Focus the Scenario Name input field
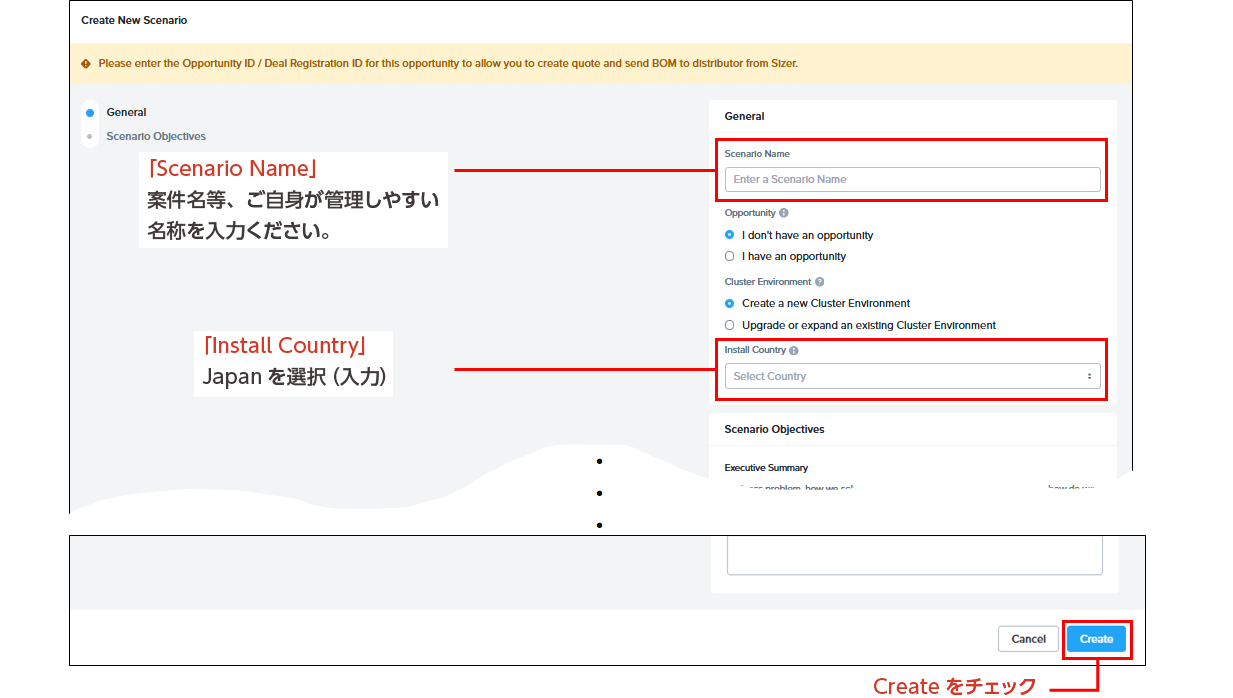Screen dimensions: 1233x698 coord(912,179)
